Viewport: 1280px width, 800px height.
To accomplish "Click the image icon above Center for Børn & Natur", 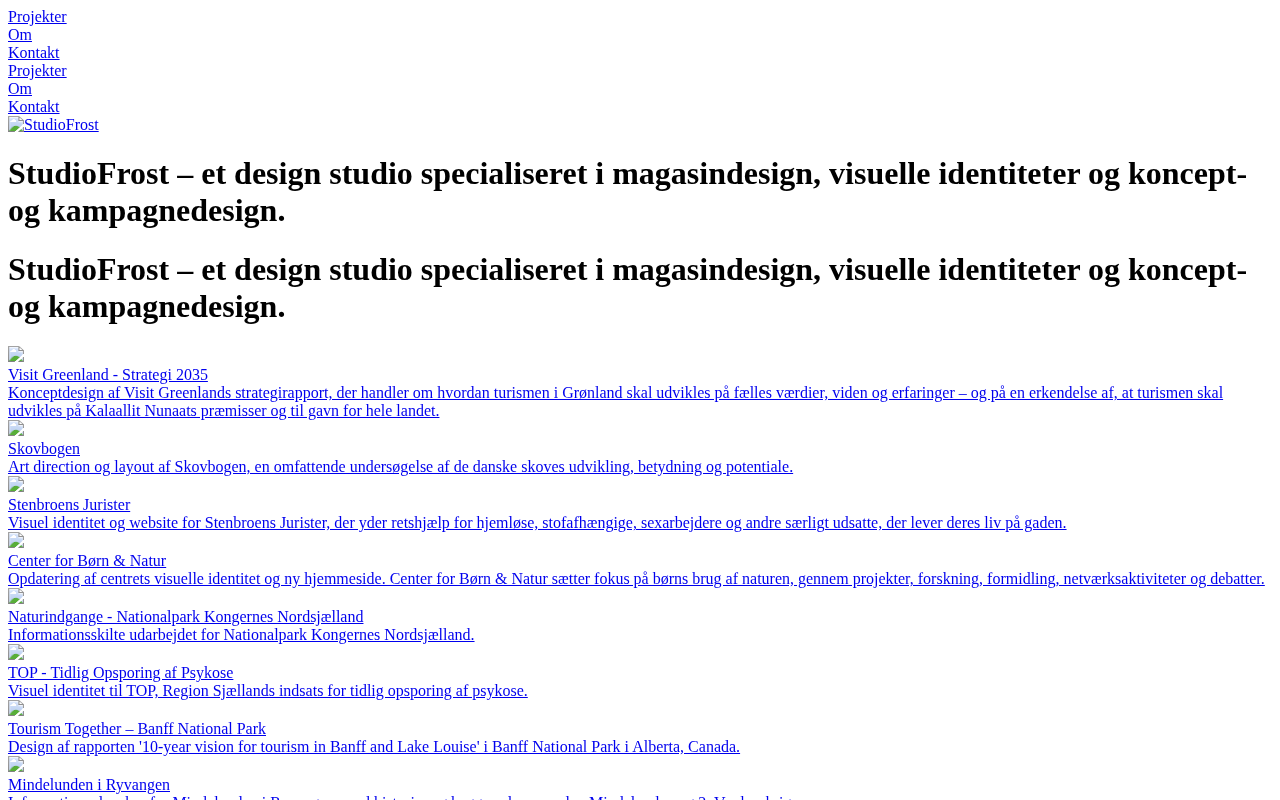I will coord(16,541).
